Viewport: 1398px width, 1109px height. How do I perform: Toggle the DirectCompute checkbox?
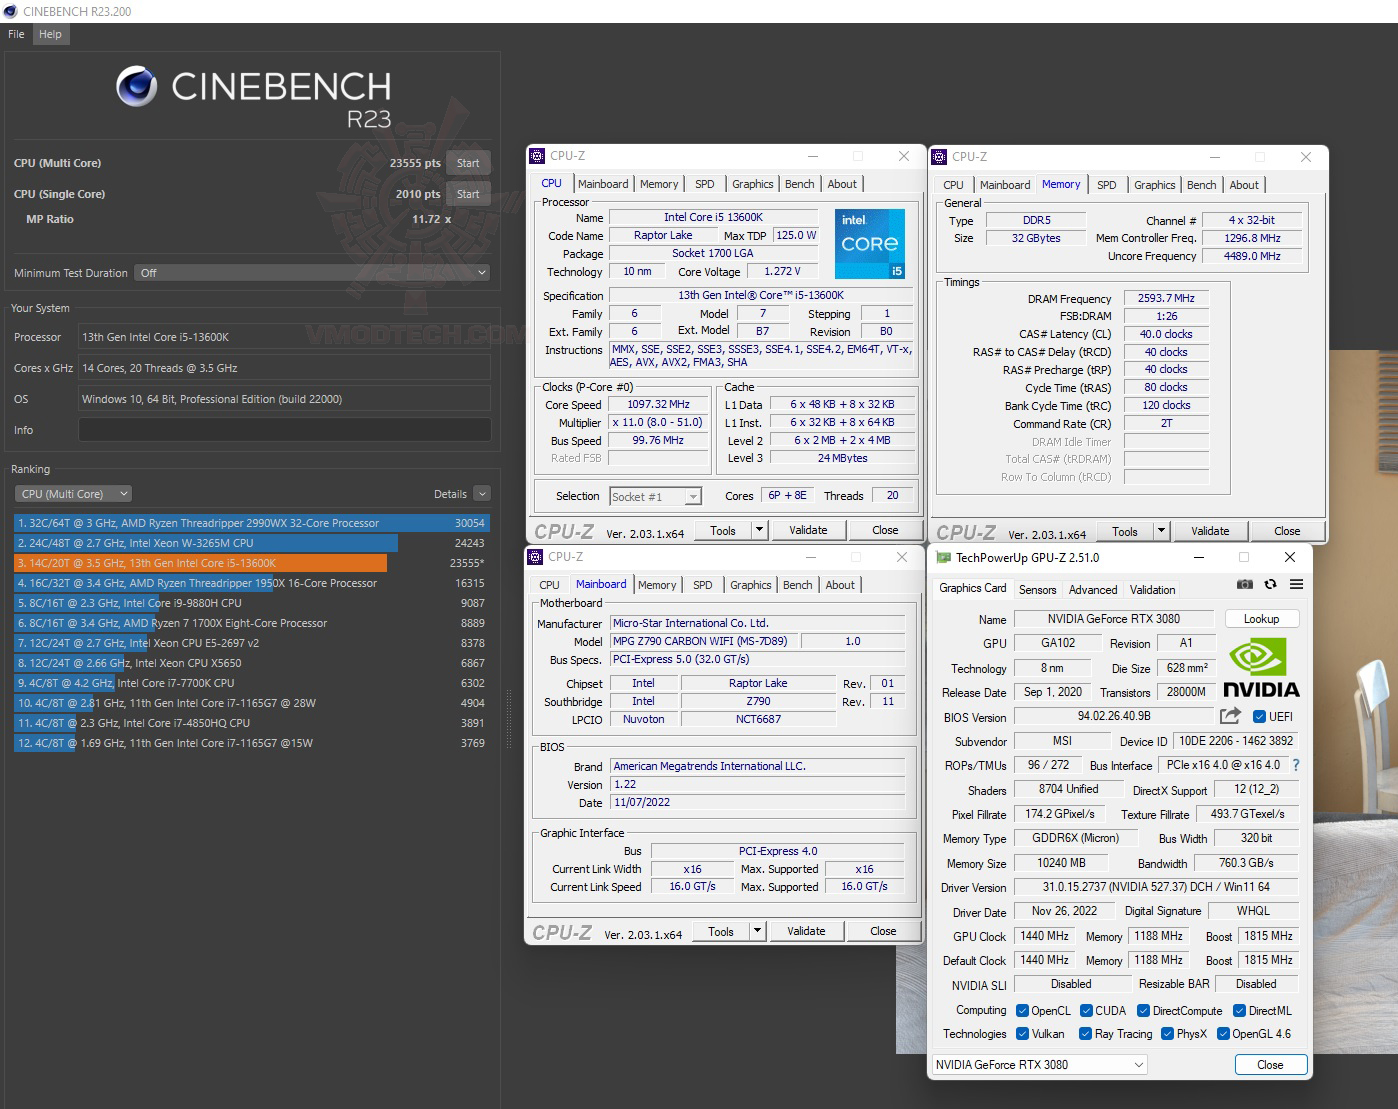point(1144,1011)
